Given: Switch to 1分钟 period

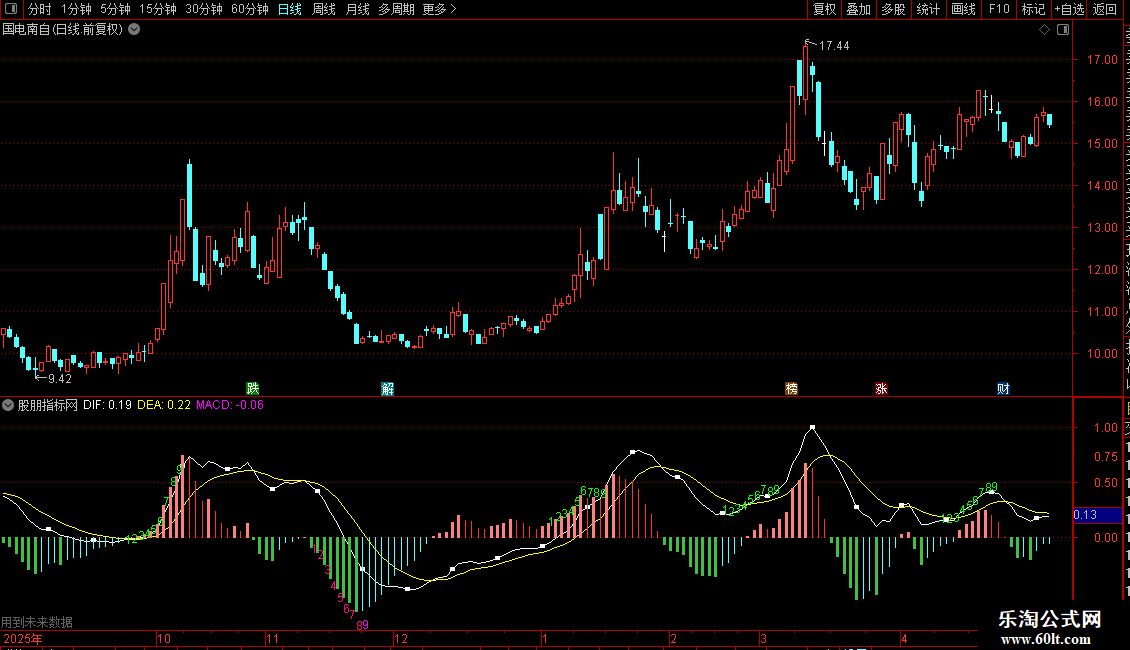Looking at the screenshot, I should tap(76, 9).
